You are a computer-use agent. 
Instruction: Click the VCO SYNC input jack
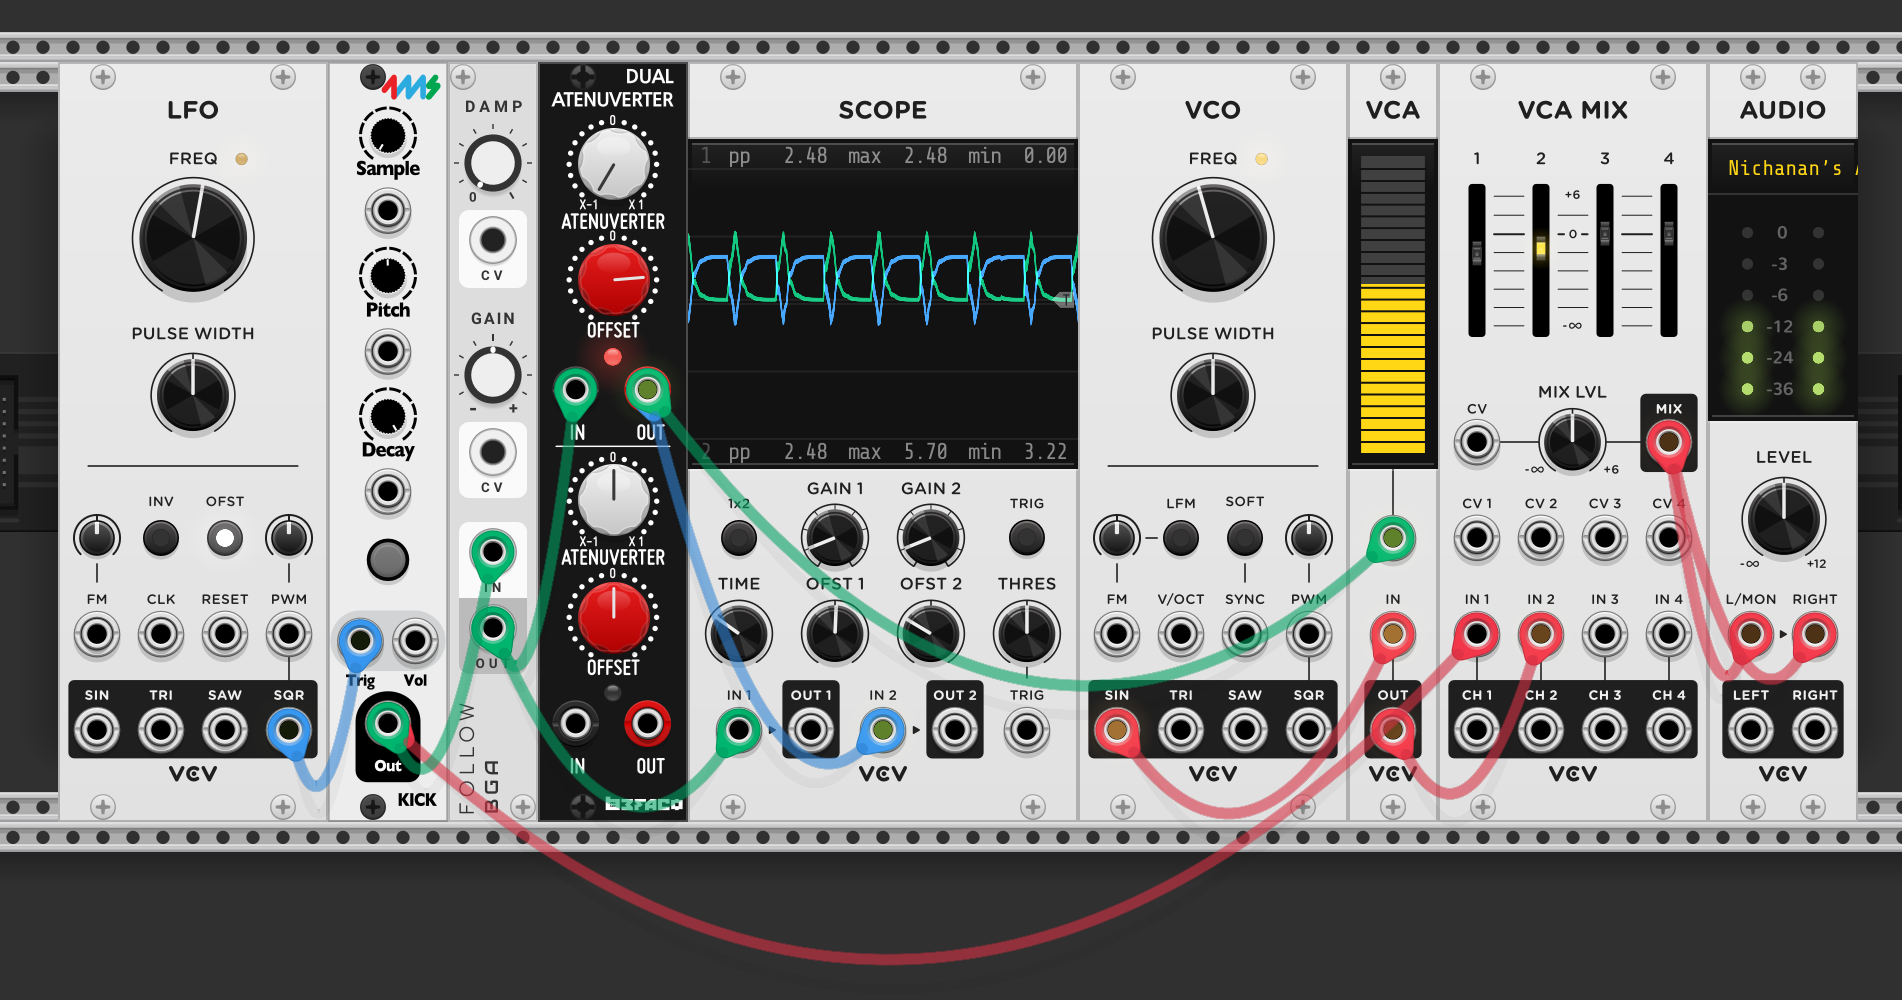(1245, 634)
